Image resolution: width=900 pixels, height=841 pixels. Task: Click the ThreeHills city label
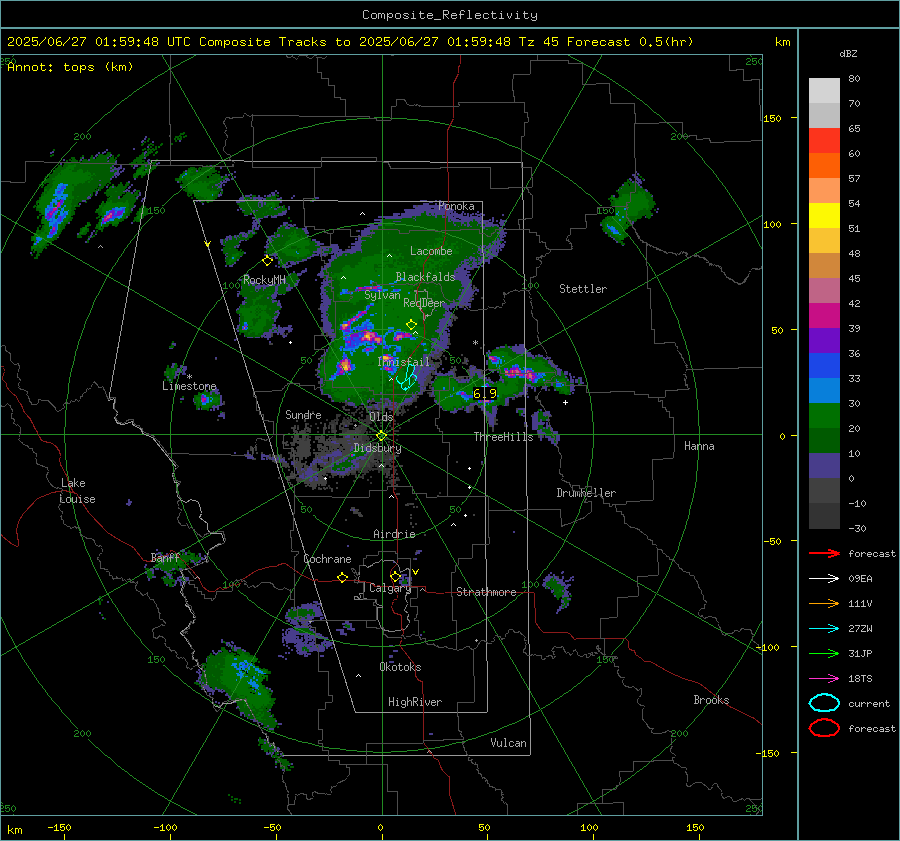point(503,437)
